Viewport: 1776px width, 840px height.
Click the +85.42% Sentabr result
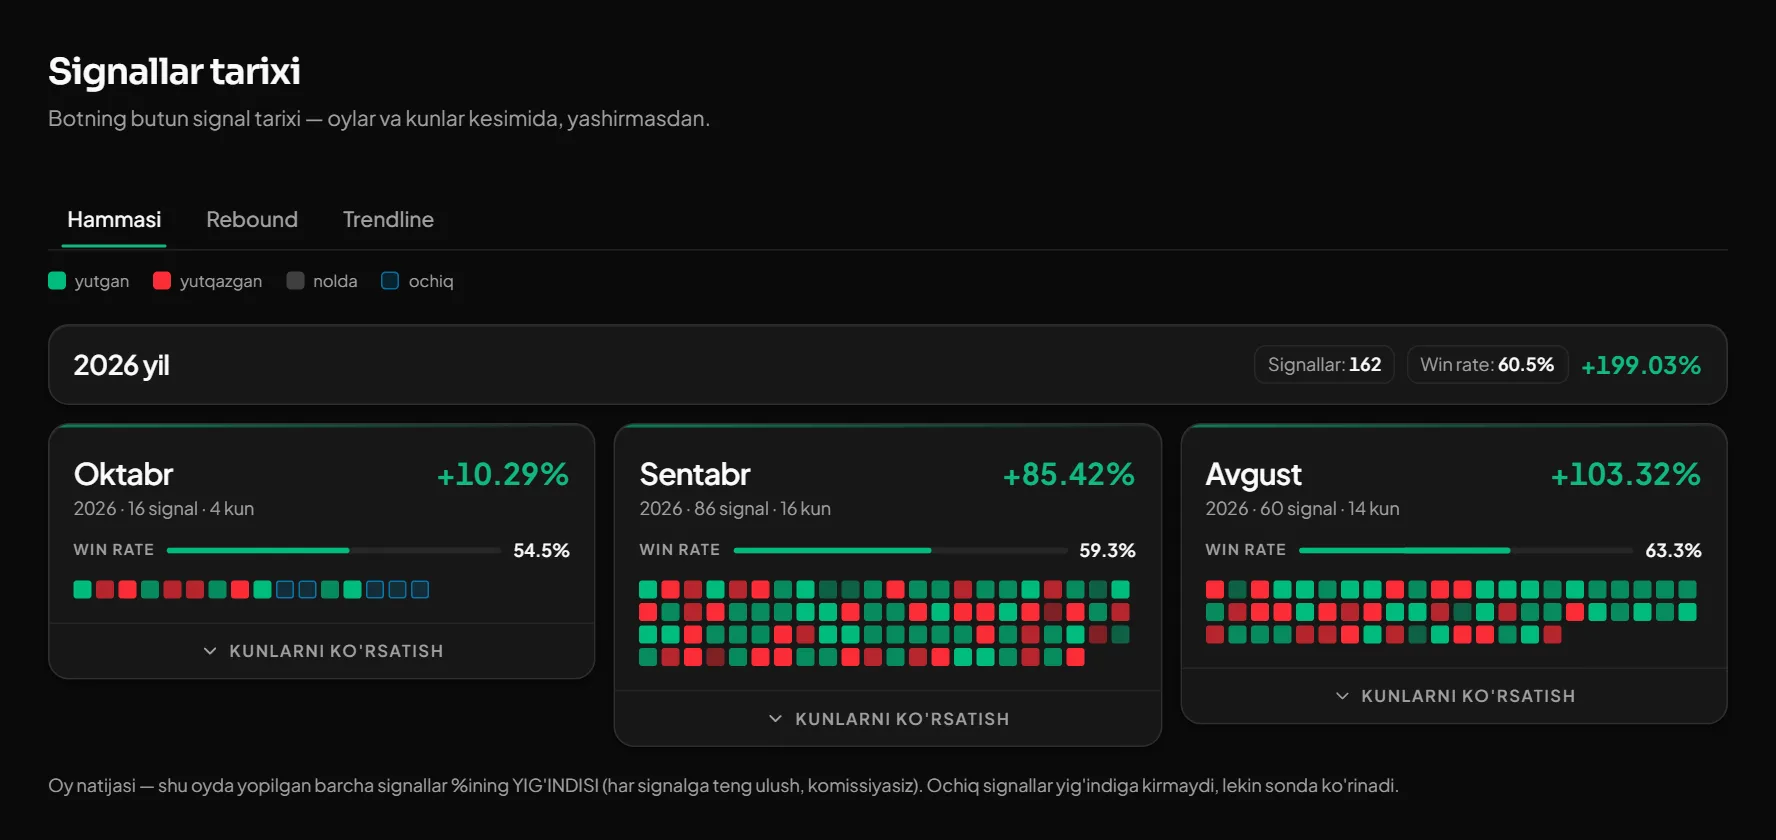1069,474
